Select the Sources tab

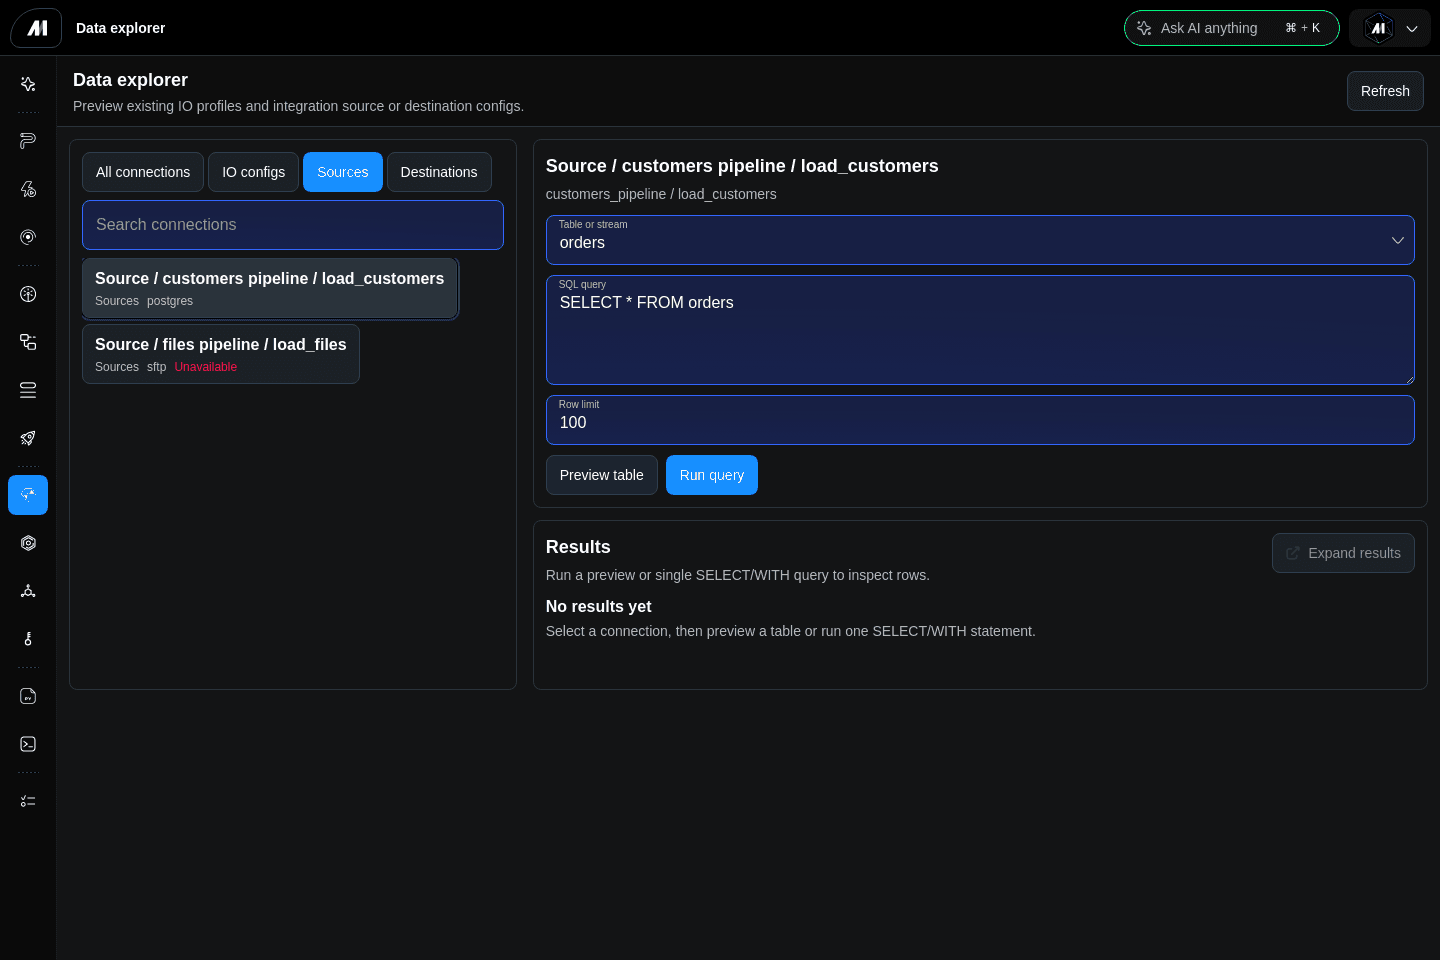coord(343,172)
